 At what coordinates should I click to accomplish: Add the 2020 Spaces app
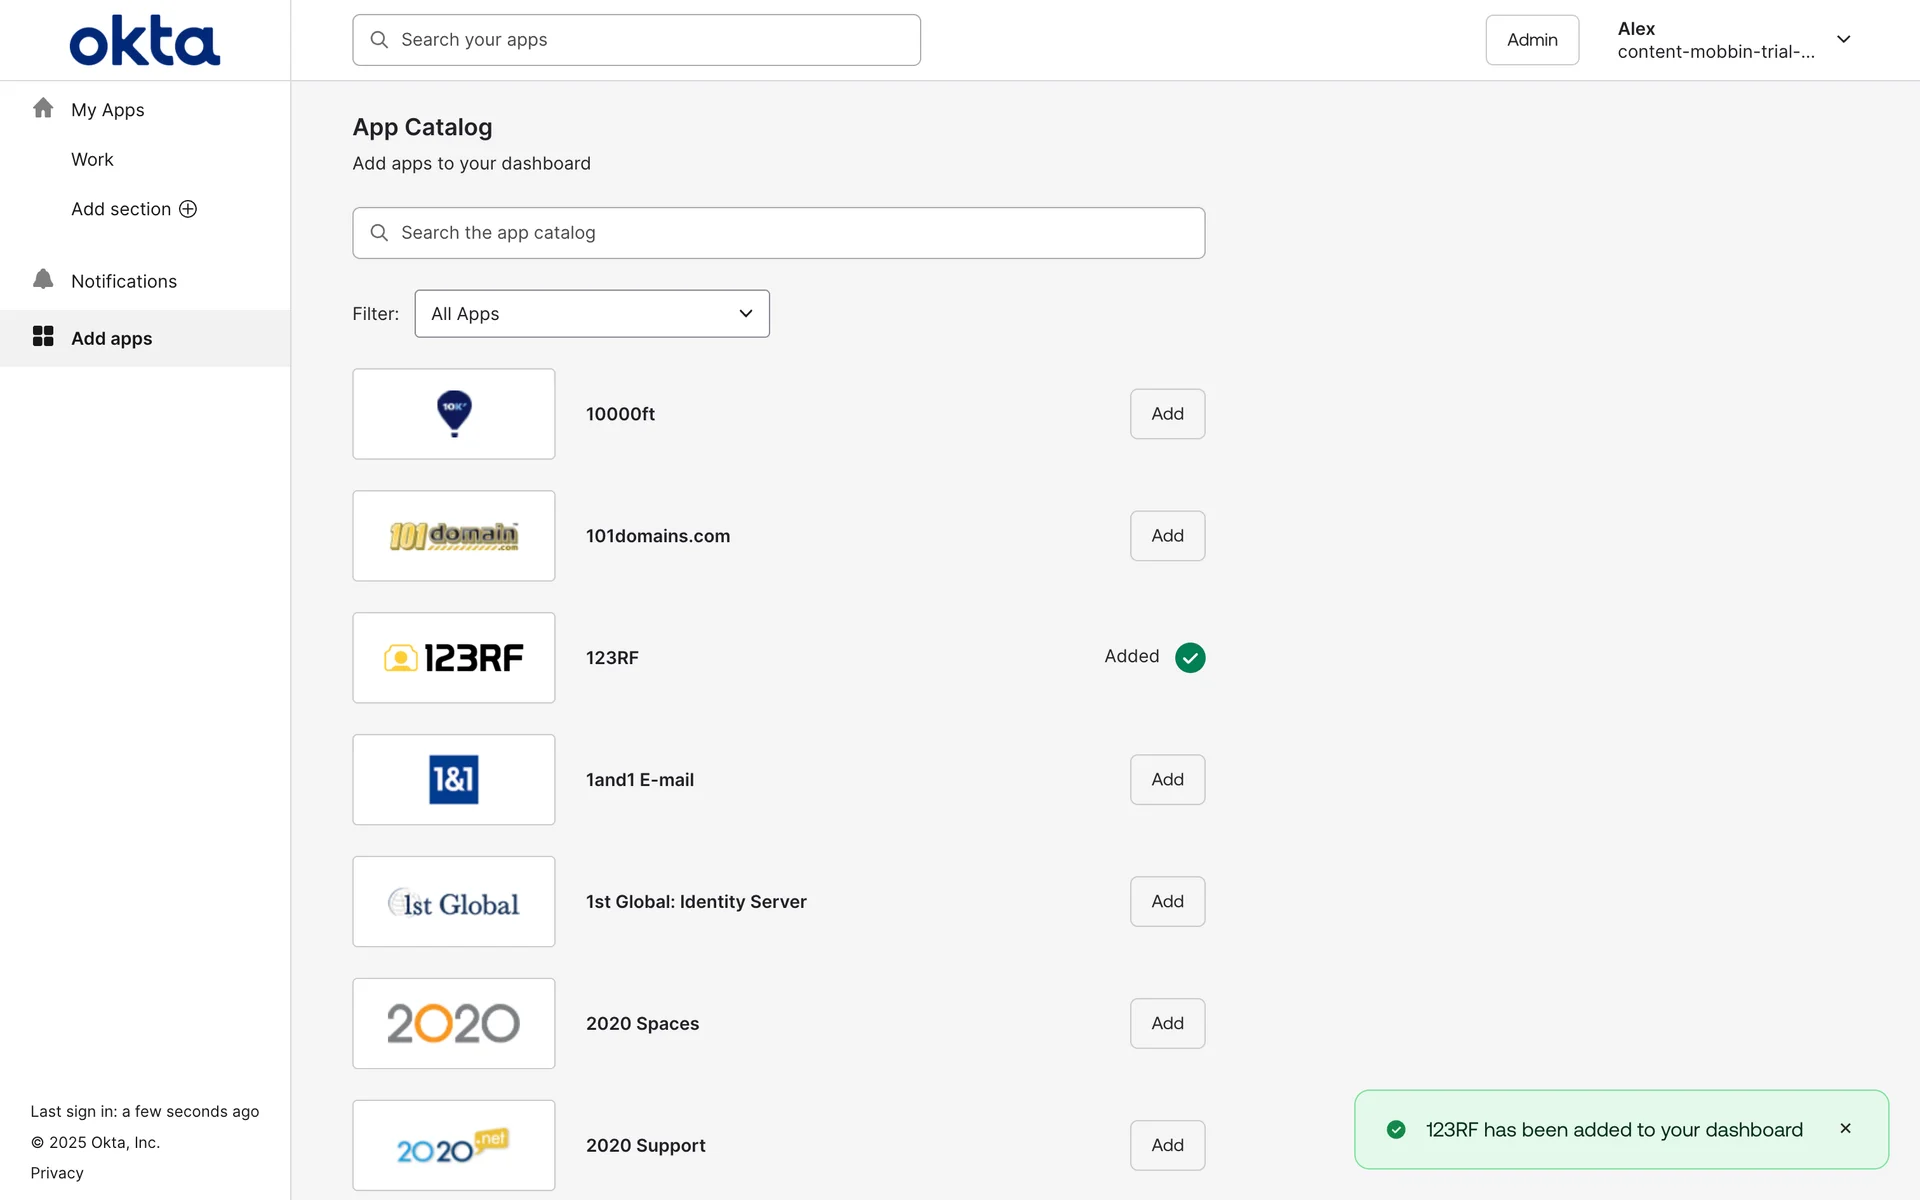(x=1166, y=1023)
